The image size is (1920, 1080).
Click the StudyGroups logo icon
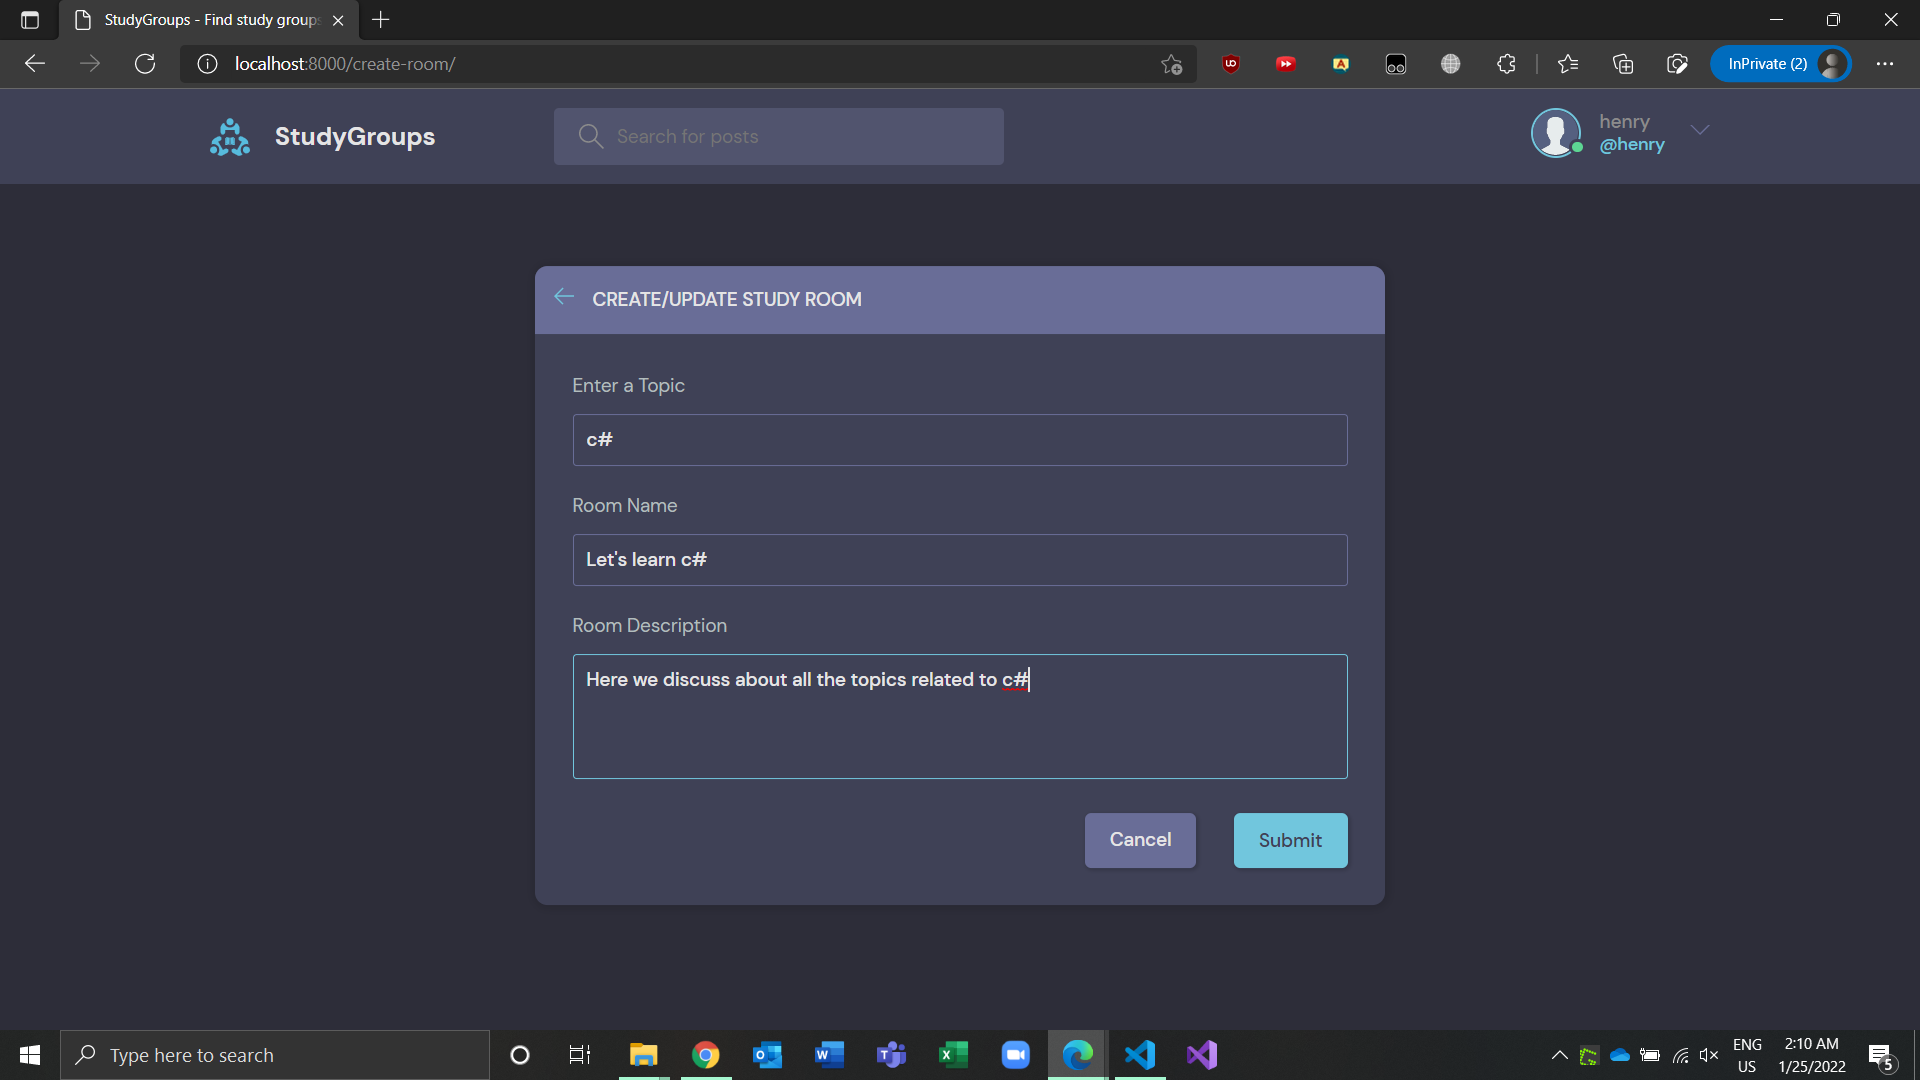[x=230, y=137]
